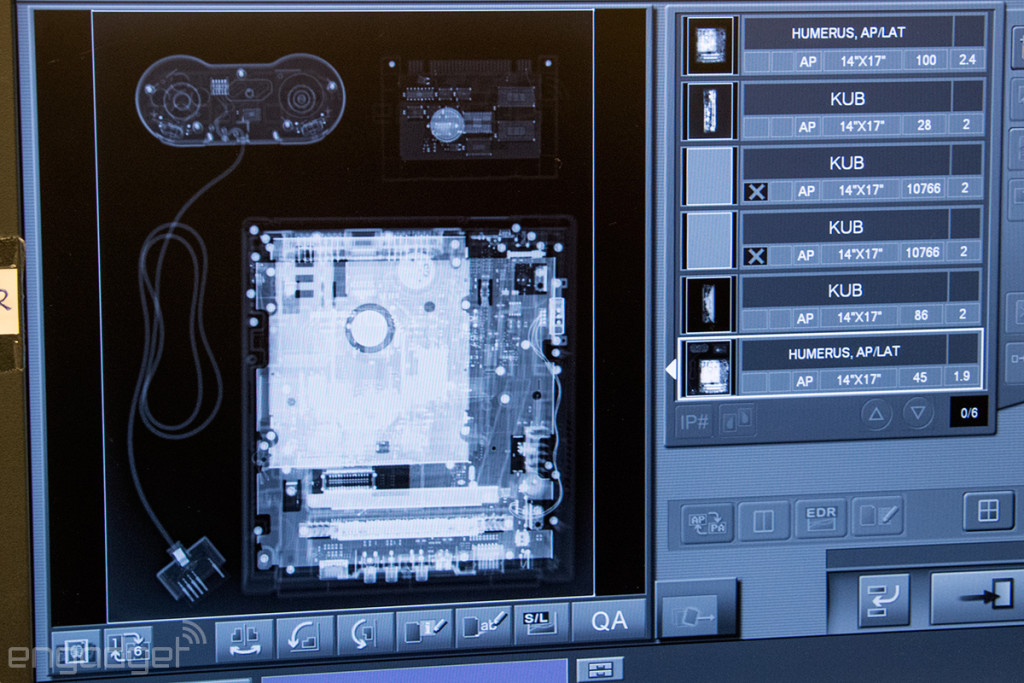Click the IP# button
Image resolution: width=1024 pixels, height=683 pixels.
694,422
